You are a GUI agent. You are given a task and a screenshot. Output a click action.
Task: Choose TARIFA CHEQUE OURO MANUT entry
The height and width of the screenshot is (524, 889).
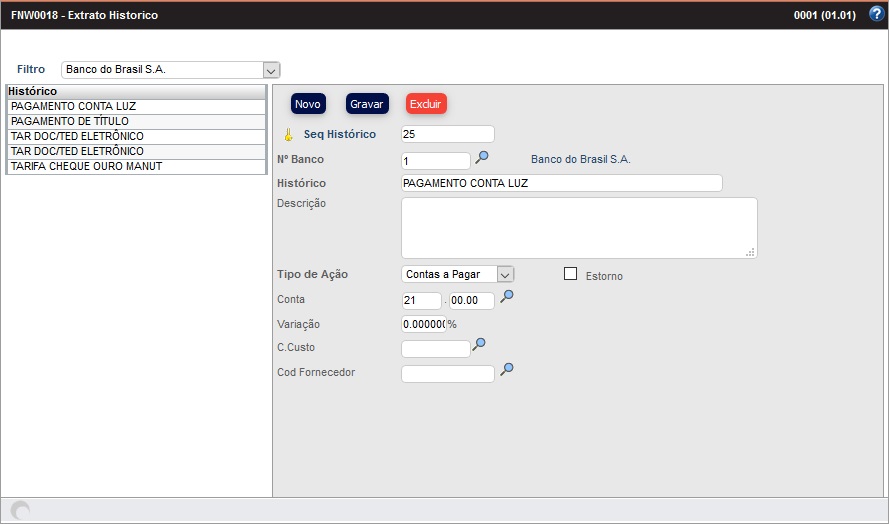pyautogui.click(x=135, y=166)
